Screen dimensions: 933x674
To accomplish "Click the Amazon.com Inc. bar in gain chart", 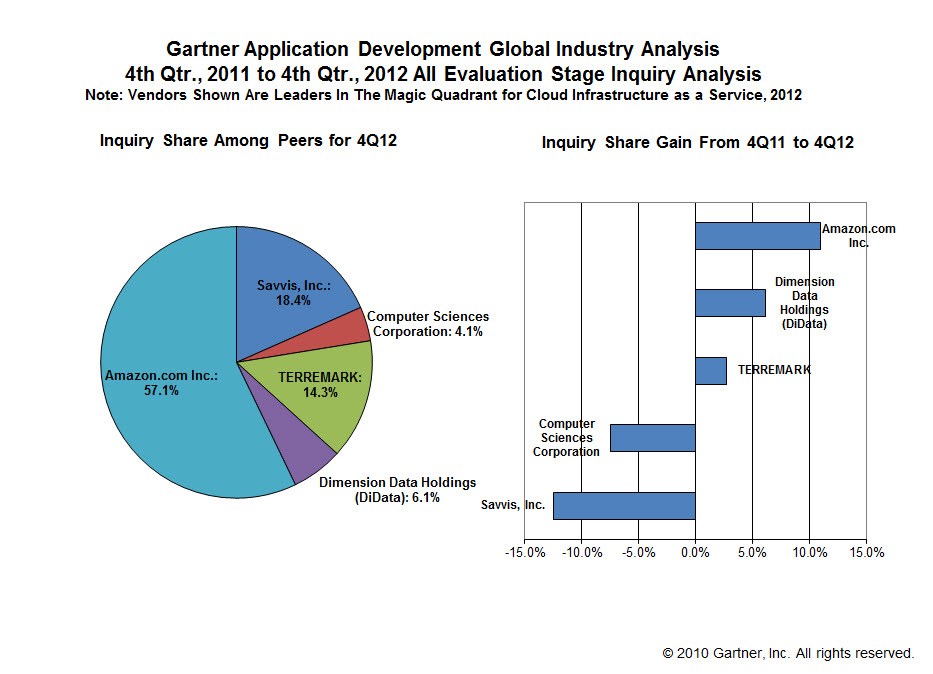I will 757,236.
